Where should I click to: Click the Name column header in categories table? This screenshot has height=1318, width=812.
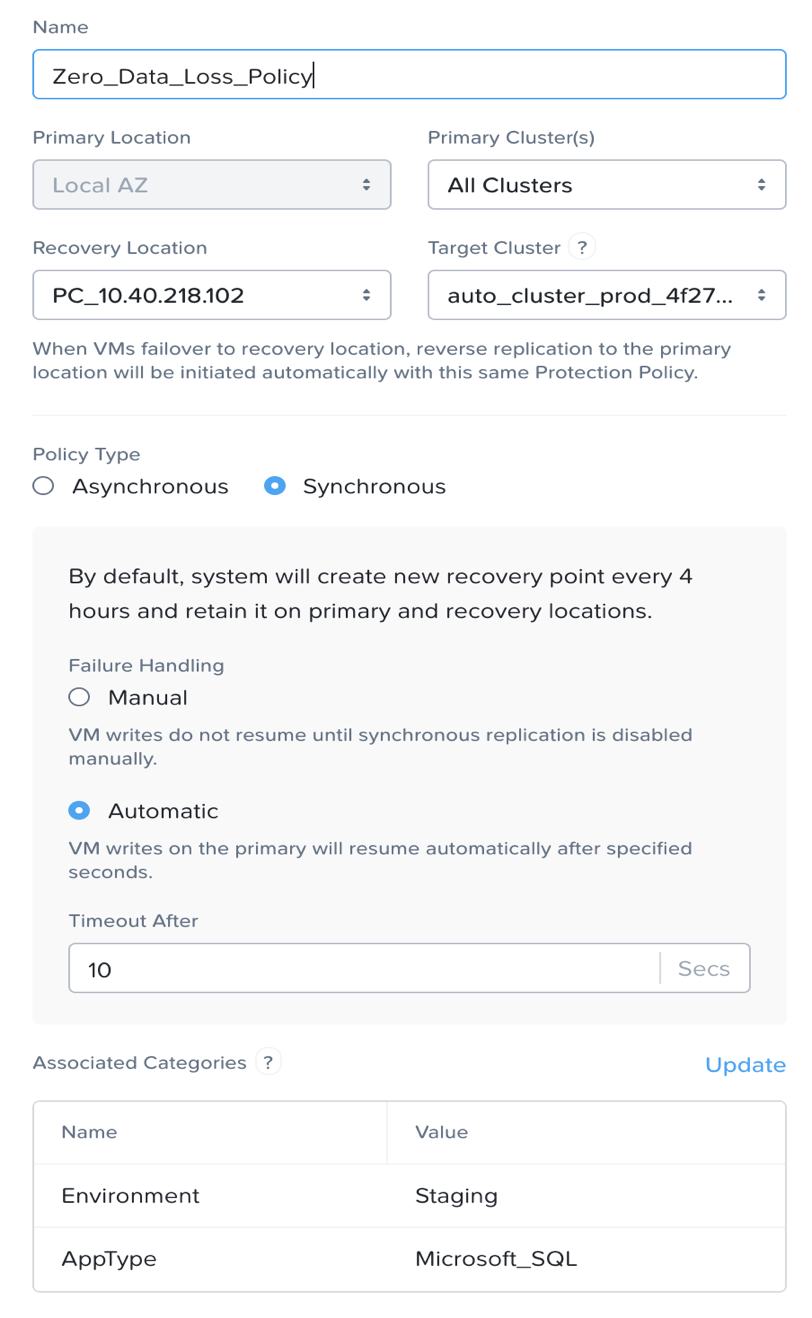click(x=89, y=1132)
